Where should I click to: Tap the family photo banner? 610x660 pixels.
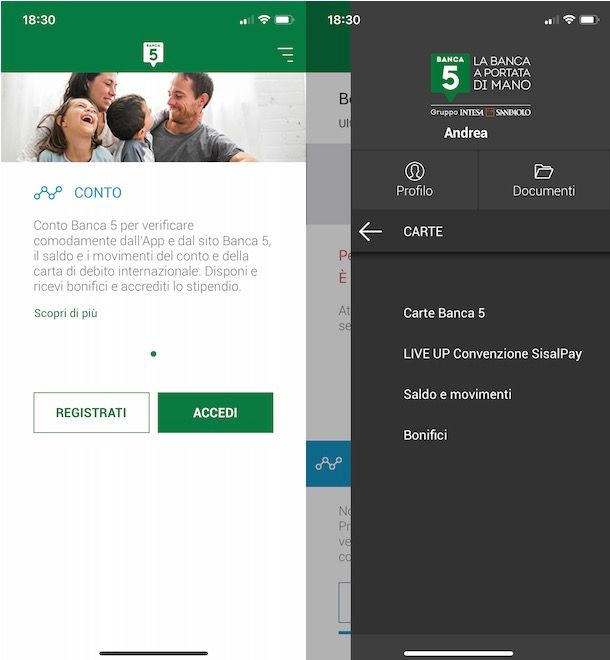[153, 117]
